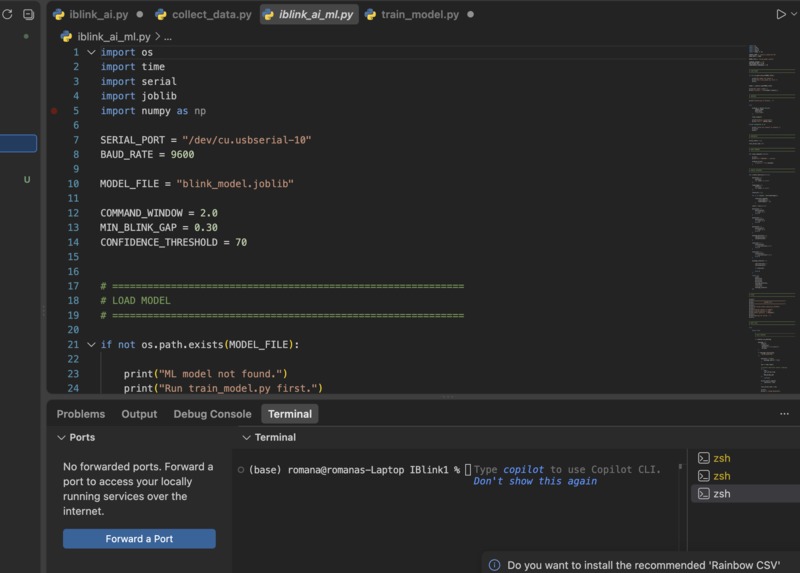Open the panel more actions ellipsis
Screen dimensions: 800x573
(784, 414)
